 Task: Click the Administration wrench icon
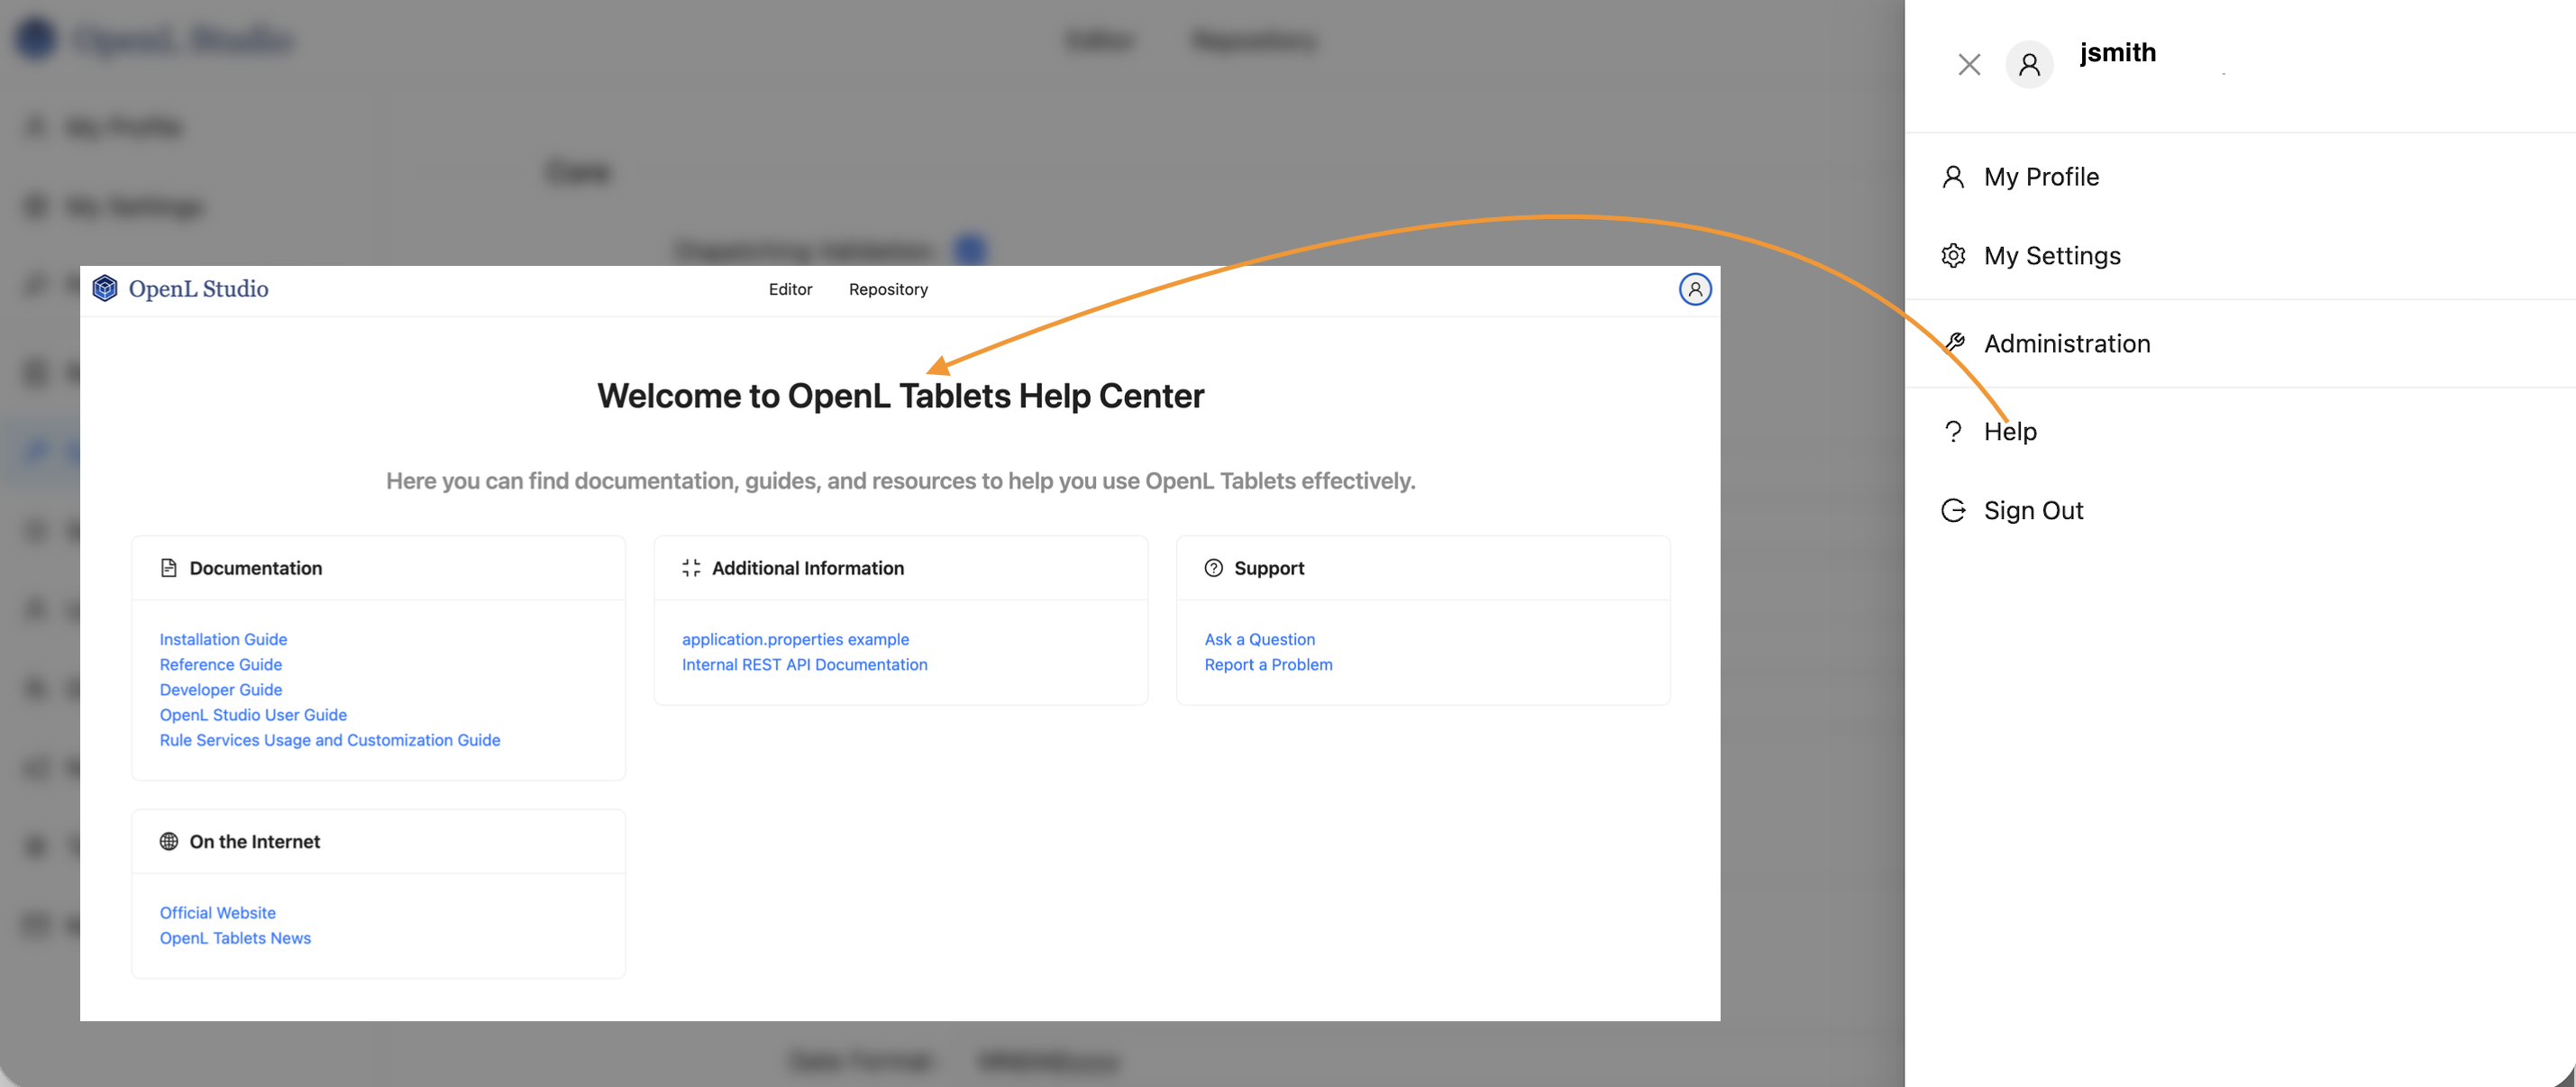(x=1953, y=343)
